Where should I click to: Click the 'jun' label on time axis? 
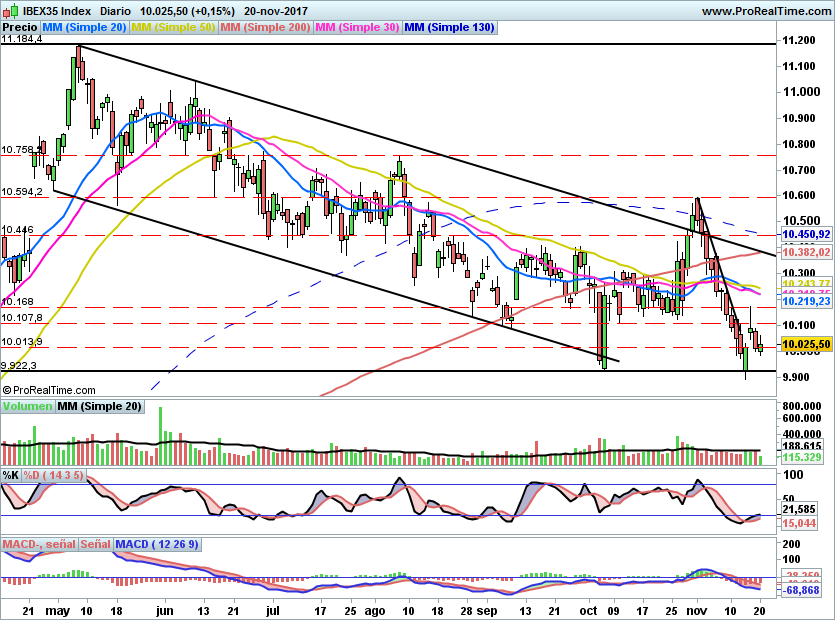(x=165, y=610)
